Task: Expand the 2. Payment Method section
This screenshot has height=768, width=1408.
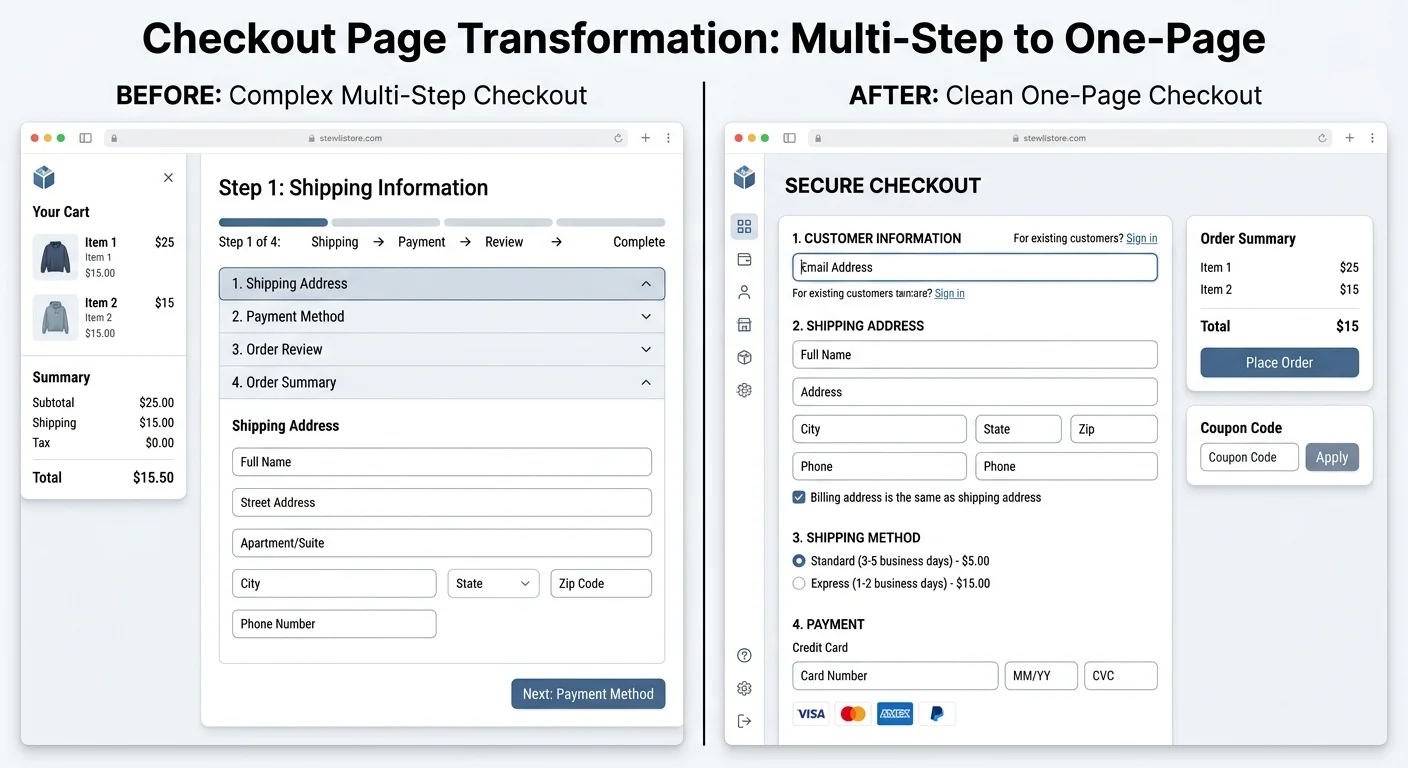Action: click(441, 317)
